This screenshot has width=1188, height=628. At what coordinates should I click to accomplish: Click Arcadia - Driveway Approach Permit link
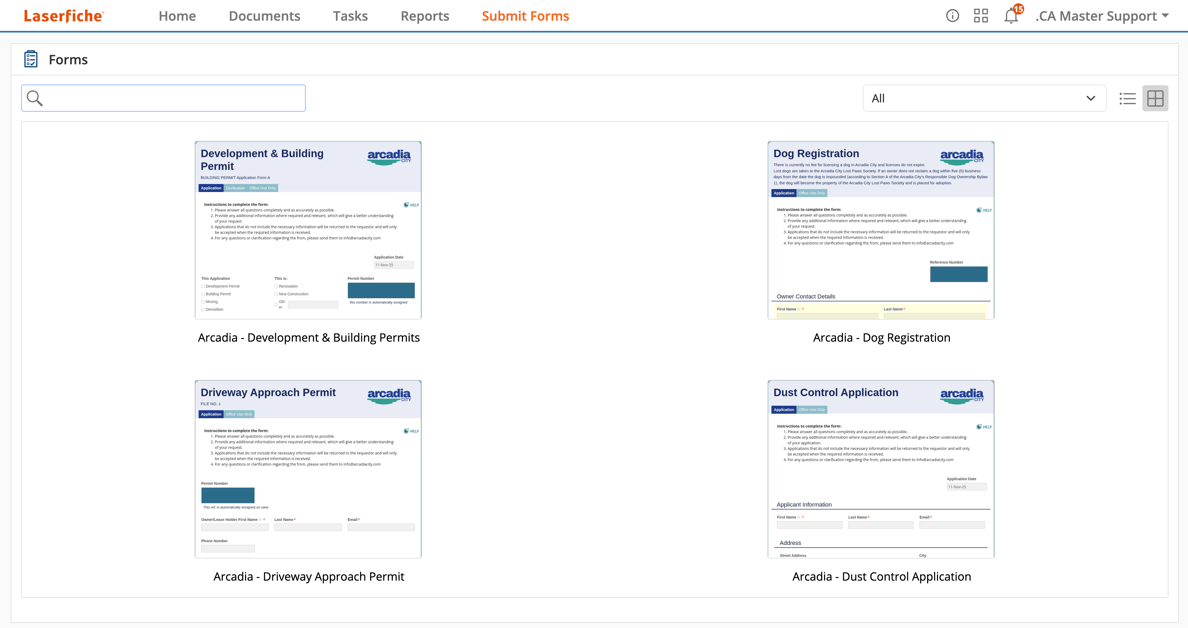(x=309, y=576)
